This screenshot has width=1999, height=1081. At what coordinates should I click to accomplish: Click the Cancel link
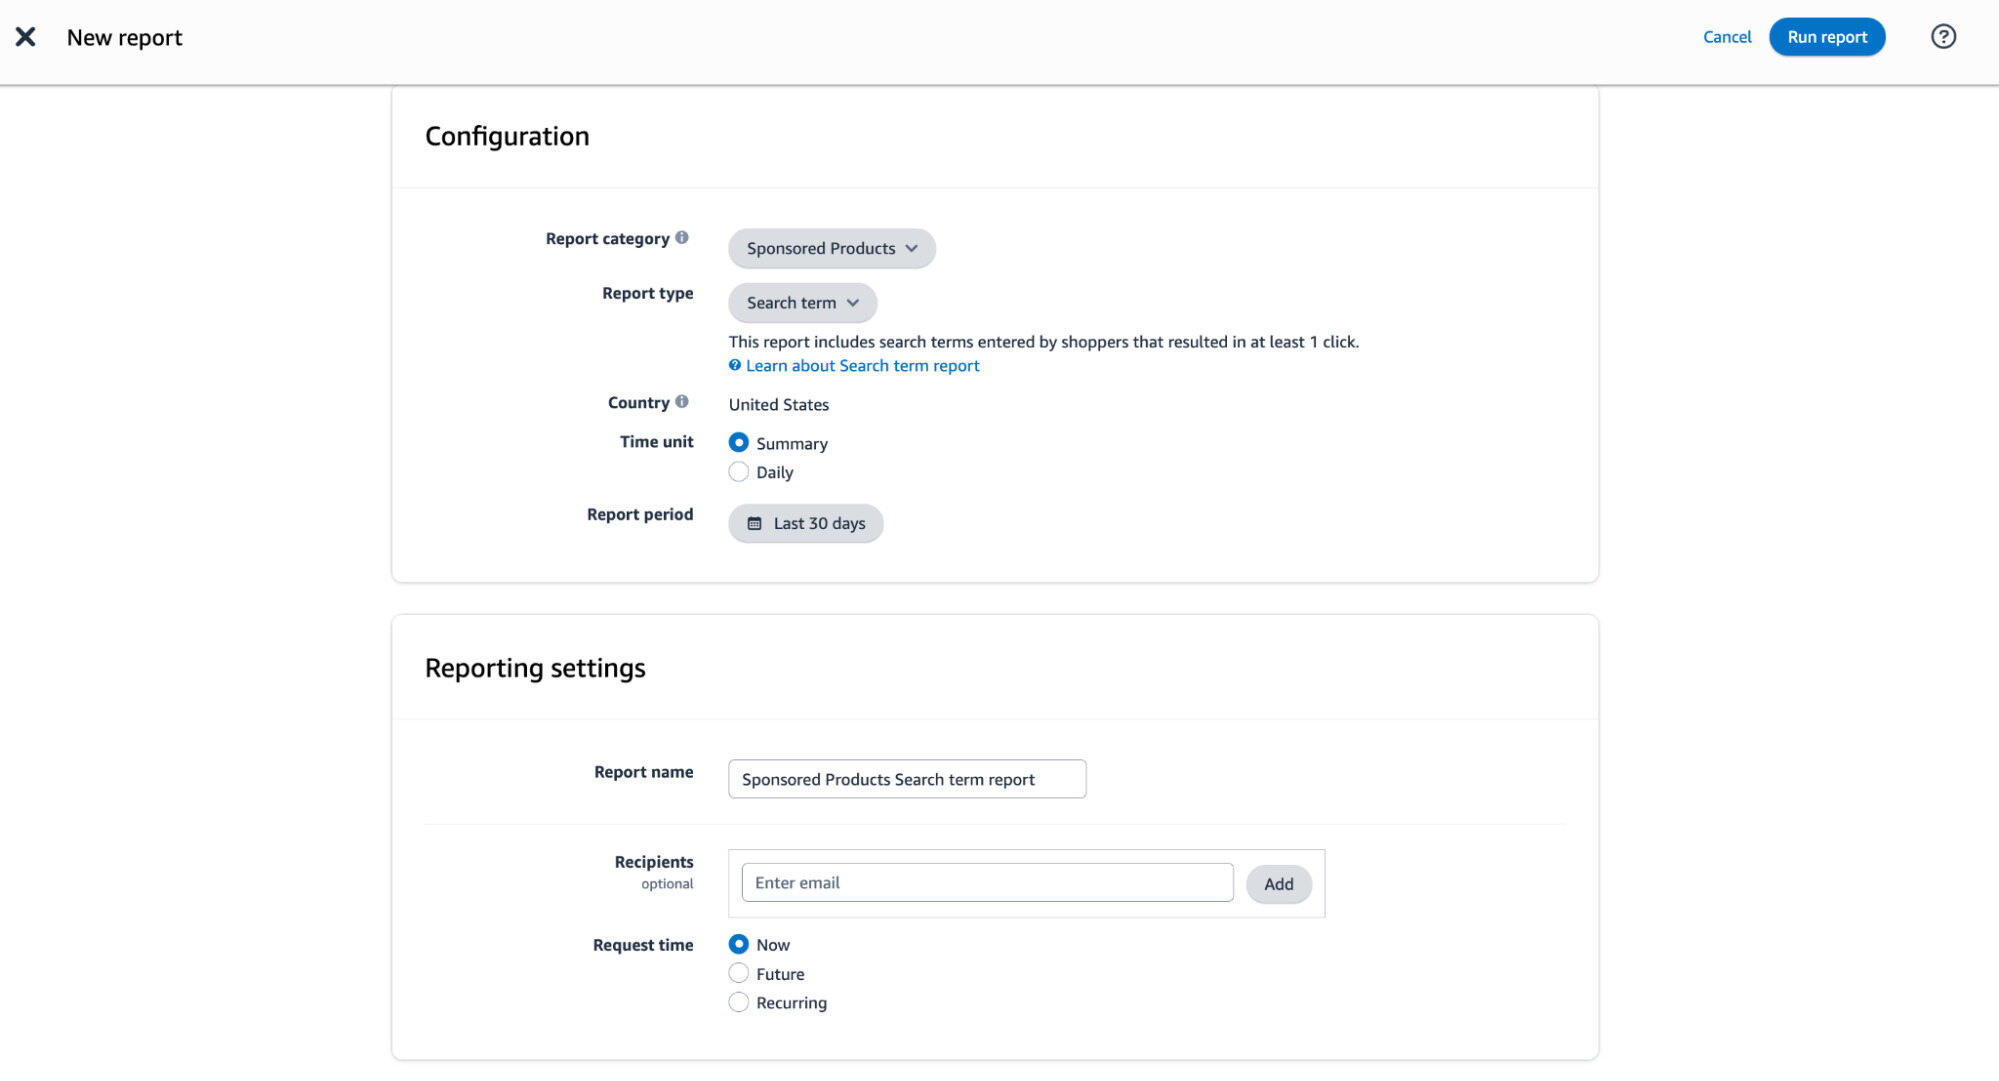click(x=1726, y=37)
